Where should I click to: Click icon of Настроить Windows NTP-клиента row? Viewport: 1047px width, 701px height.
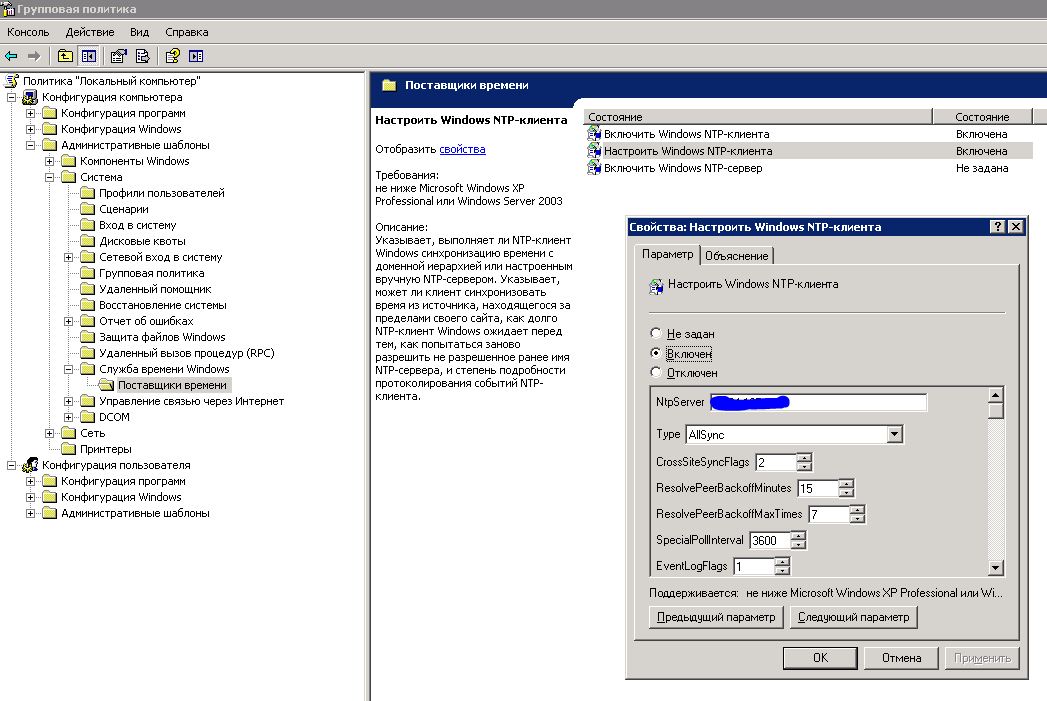click(594, 151)
